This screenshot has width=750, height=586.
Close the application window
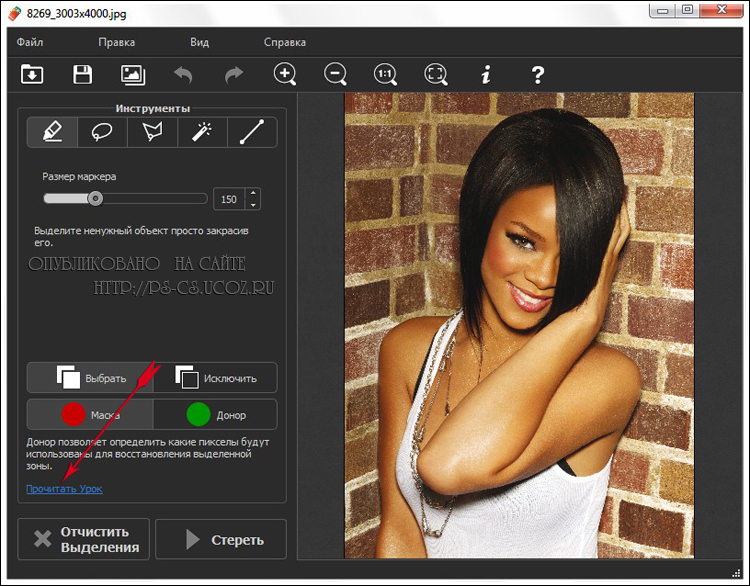tap(721, 10)
